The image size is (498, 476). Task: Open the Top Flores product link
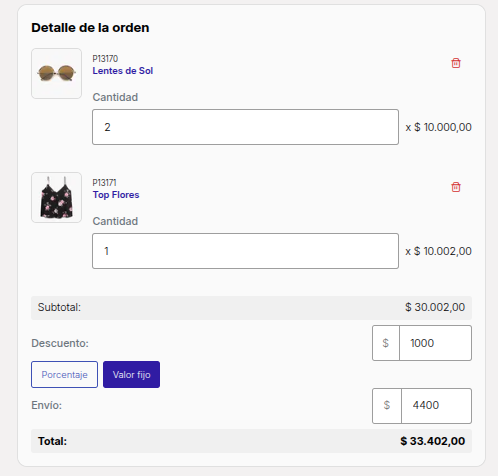(x=116, y=195)
